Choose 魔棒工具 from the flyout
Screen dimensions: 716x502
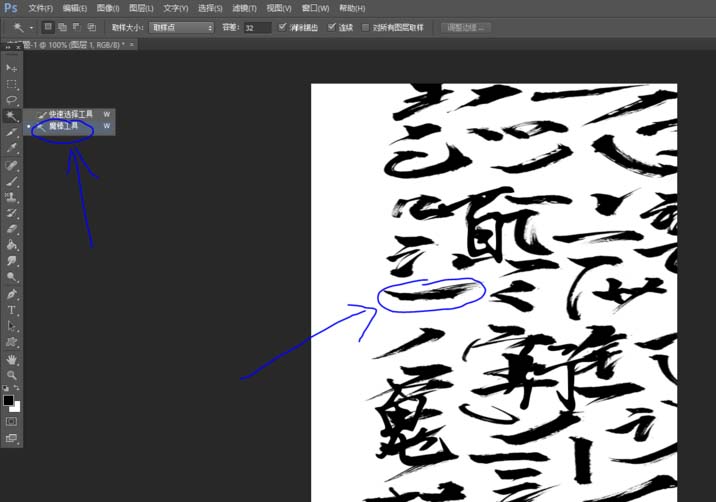click(69, 126)
